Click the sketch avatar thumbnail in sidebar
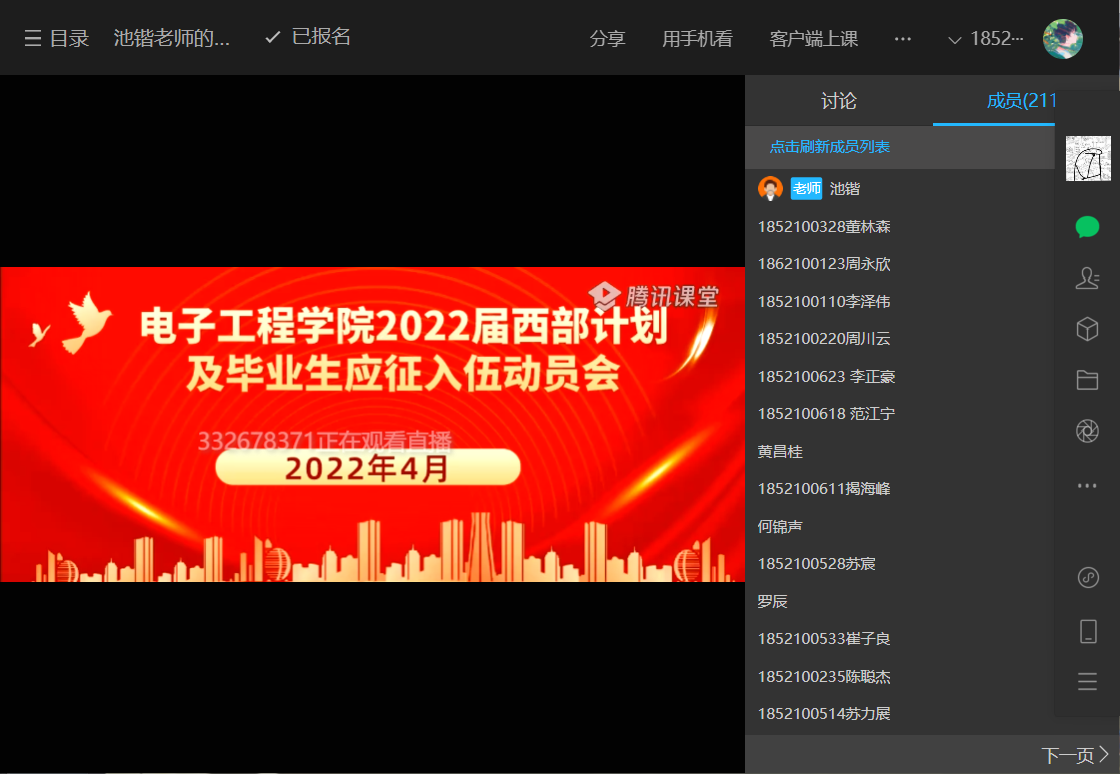Viewport: 1120px width, 774px height. coord(1087,159)
